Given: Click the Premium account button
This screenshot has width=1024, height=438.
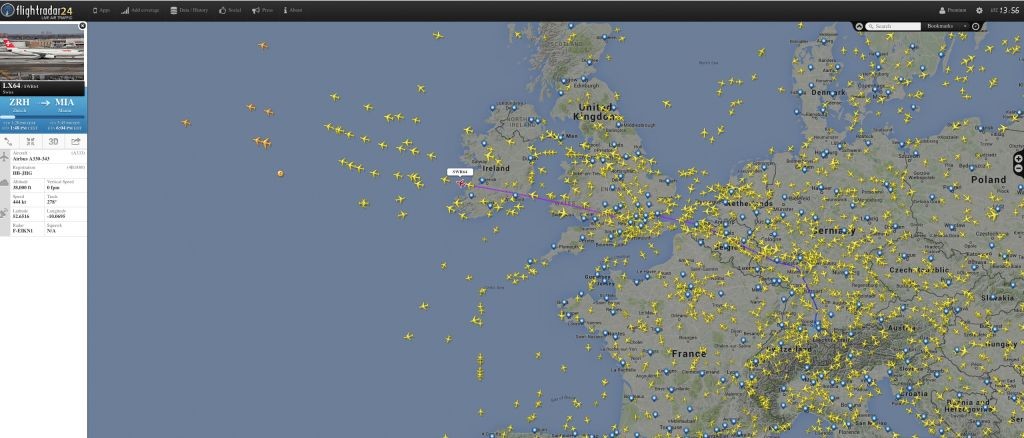Looking at the screenshot, I should tap(953, 10).
